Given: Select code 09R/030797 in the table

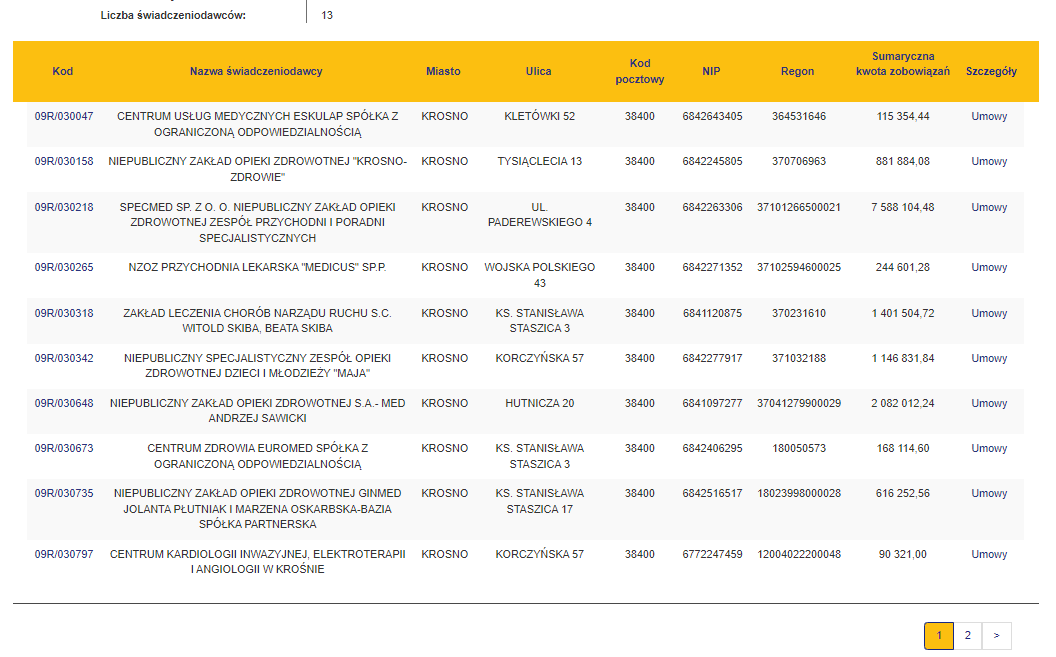Looking at the screenshot, I should 63,554.
